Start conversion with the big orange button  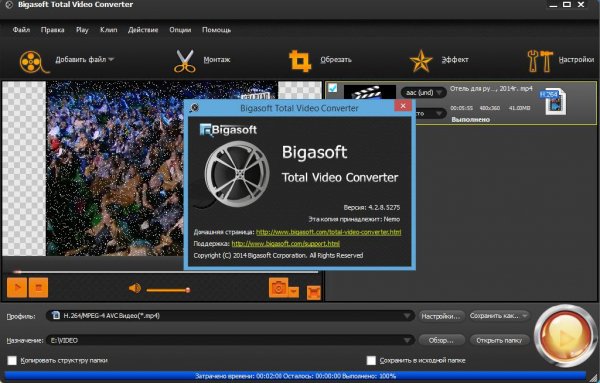click(x=565, y=336)
